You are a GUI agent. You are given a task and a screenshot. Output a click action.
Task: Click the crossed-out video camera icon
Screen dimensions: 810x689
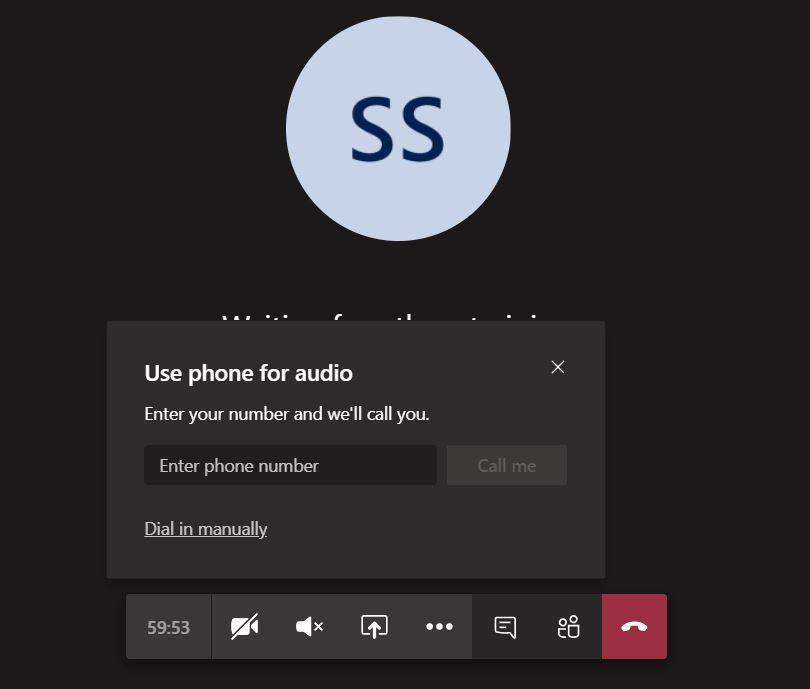click(x=244, y=627)
